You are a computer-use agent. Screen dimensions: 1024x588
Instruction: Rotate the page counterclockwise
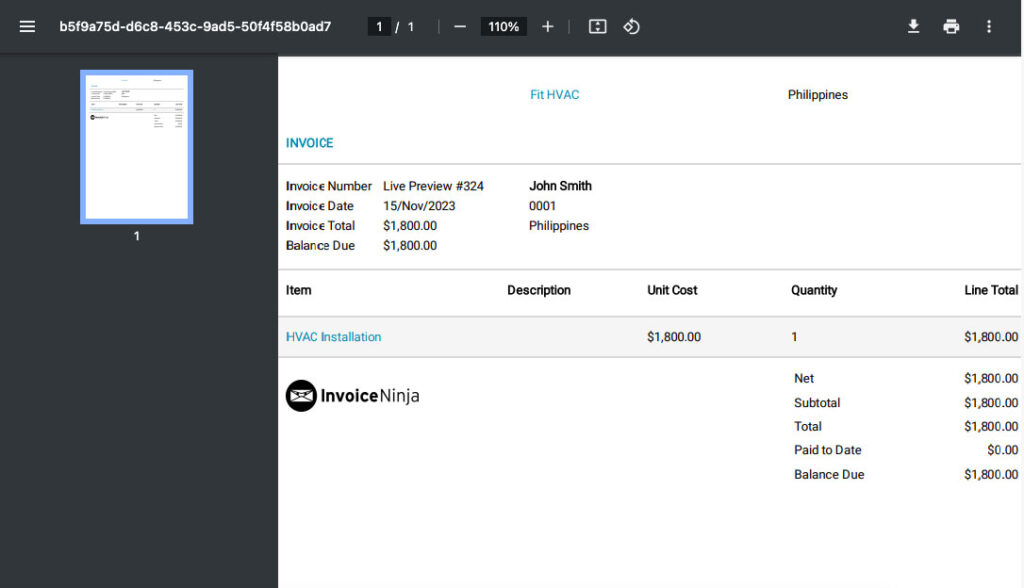631,26
